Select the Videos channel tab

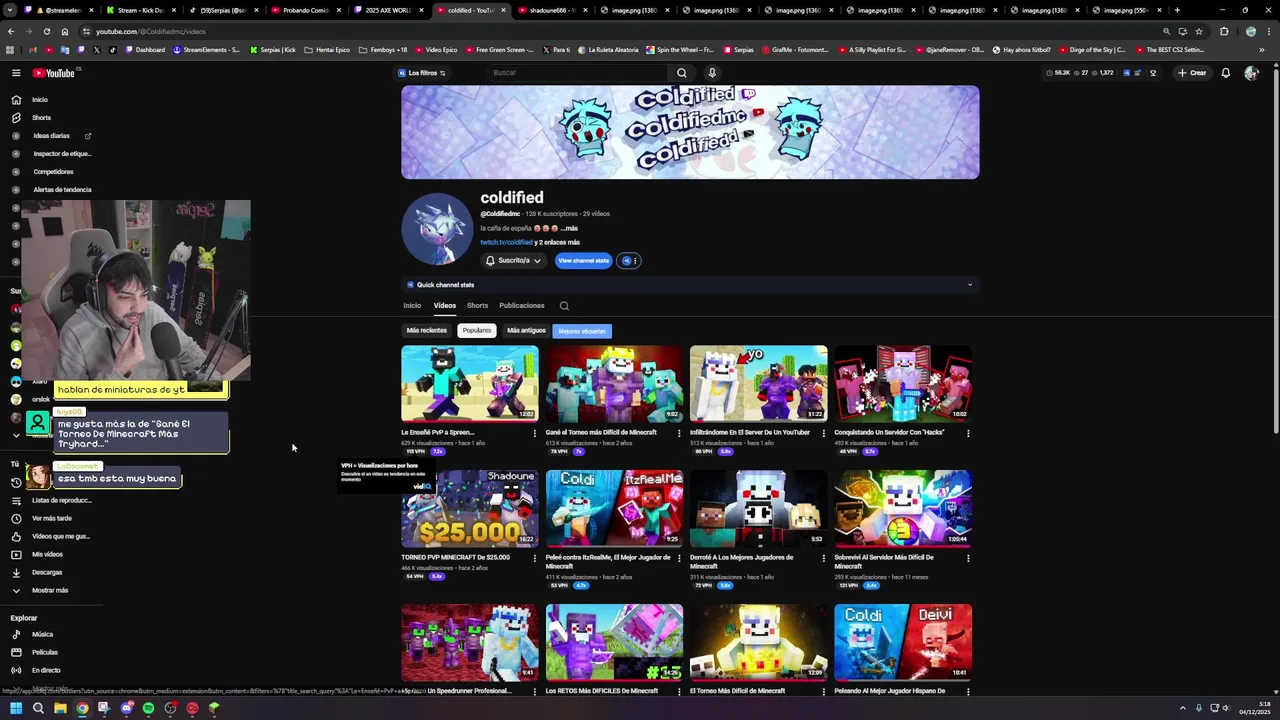tap(445, 306)
